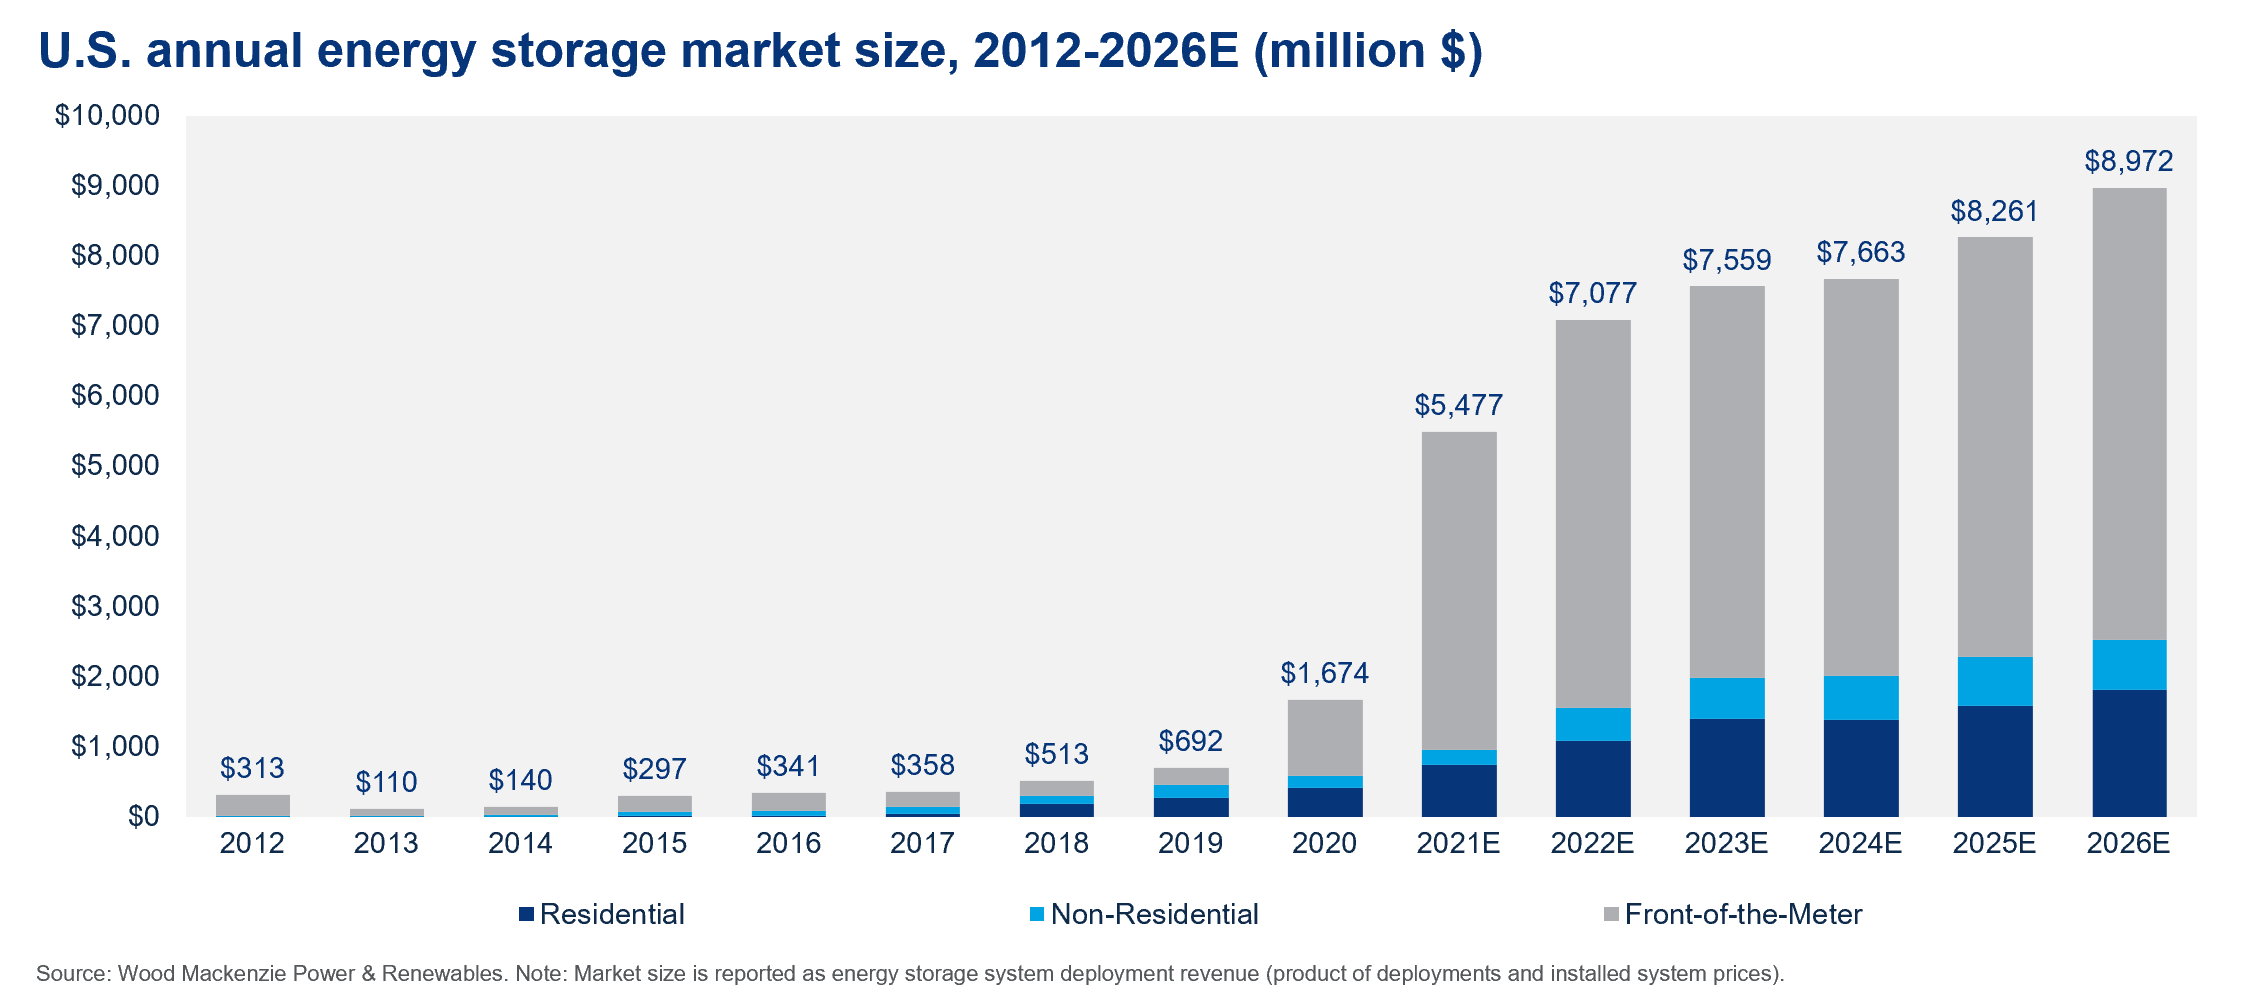Viewport: 2252px width, 1006px height.
Task: Click the $5,000 y-axis tick label
Action: 115,466
